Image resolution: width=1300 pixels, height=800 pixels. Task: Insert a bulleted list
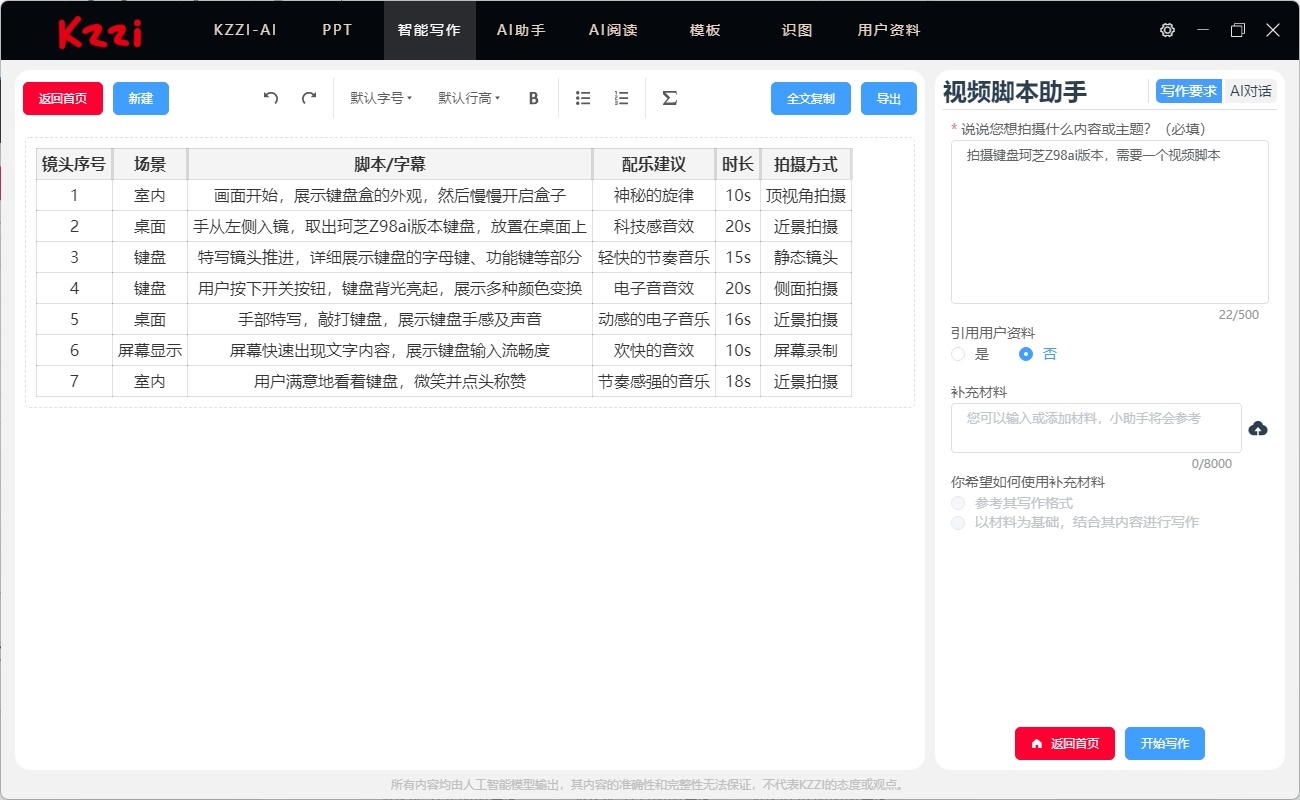tap(583, 98)
